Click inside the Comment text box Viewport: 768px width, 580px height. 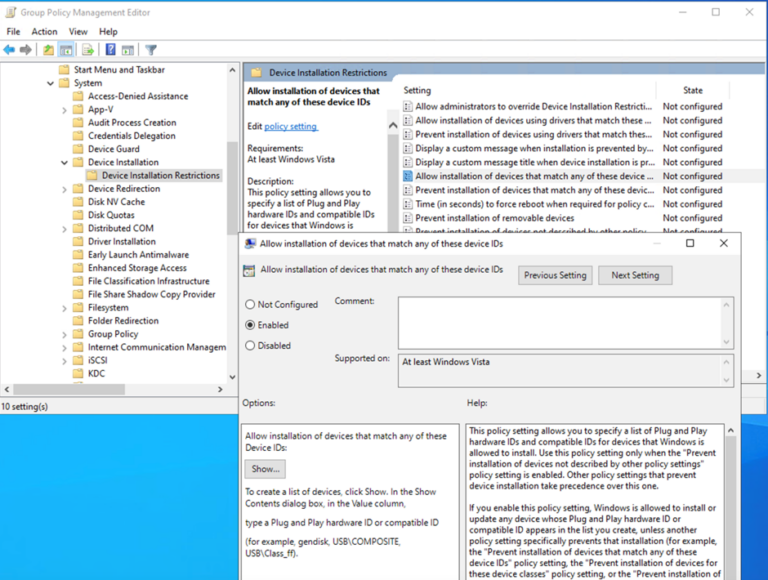coord(558,320)
